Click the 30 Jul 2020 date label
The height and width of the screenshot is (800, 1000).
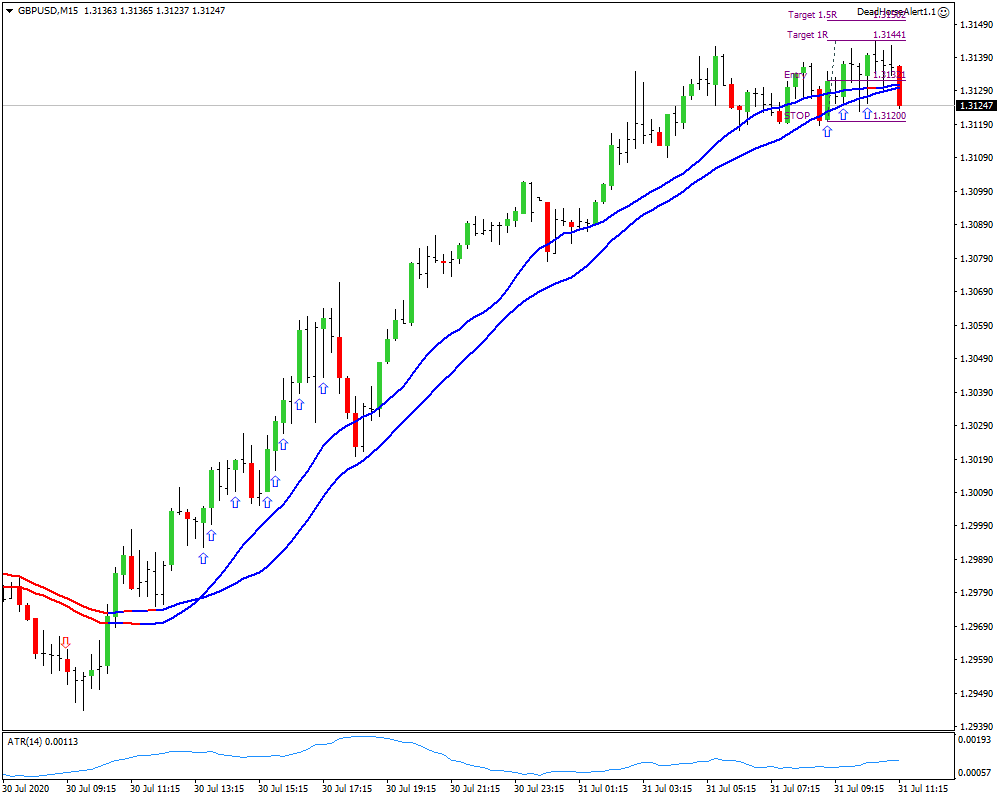coord(26,789)
